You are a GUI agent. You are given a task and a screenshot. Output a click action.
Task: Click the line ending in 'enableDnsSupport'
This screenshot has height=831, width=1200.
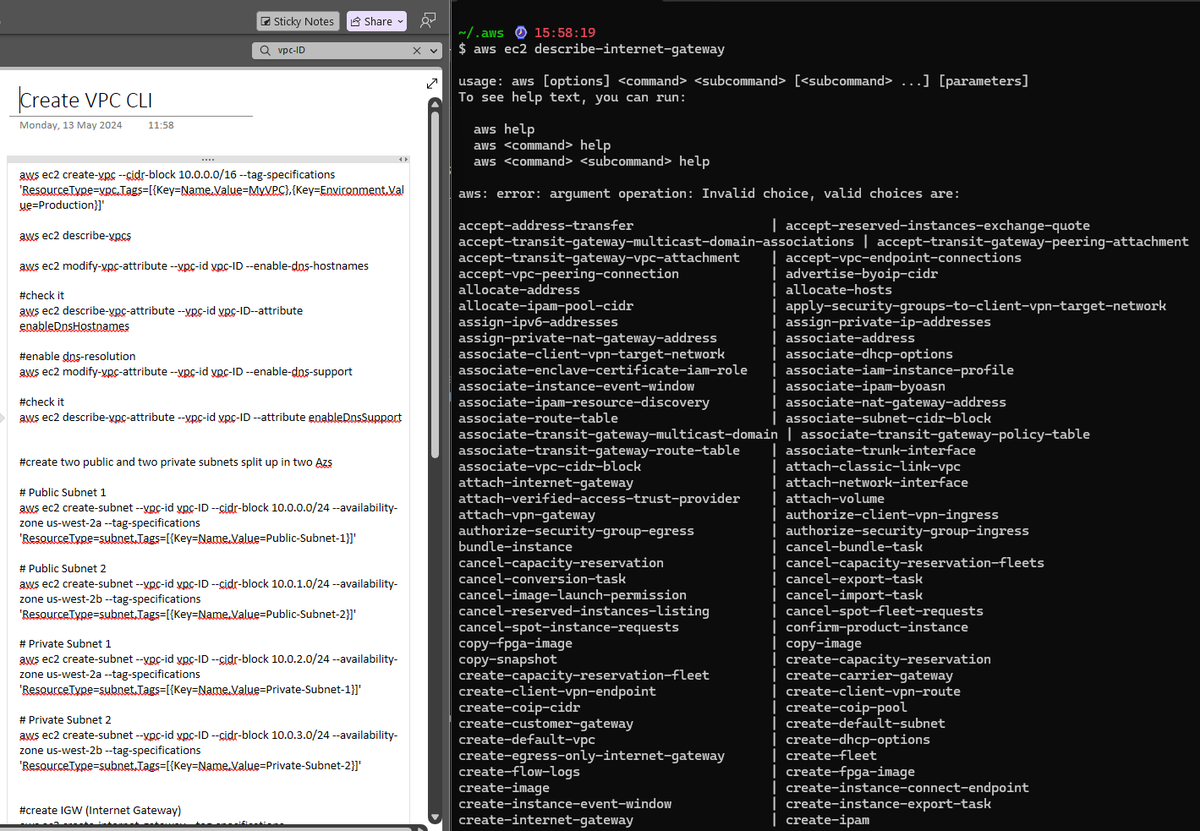210,417
